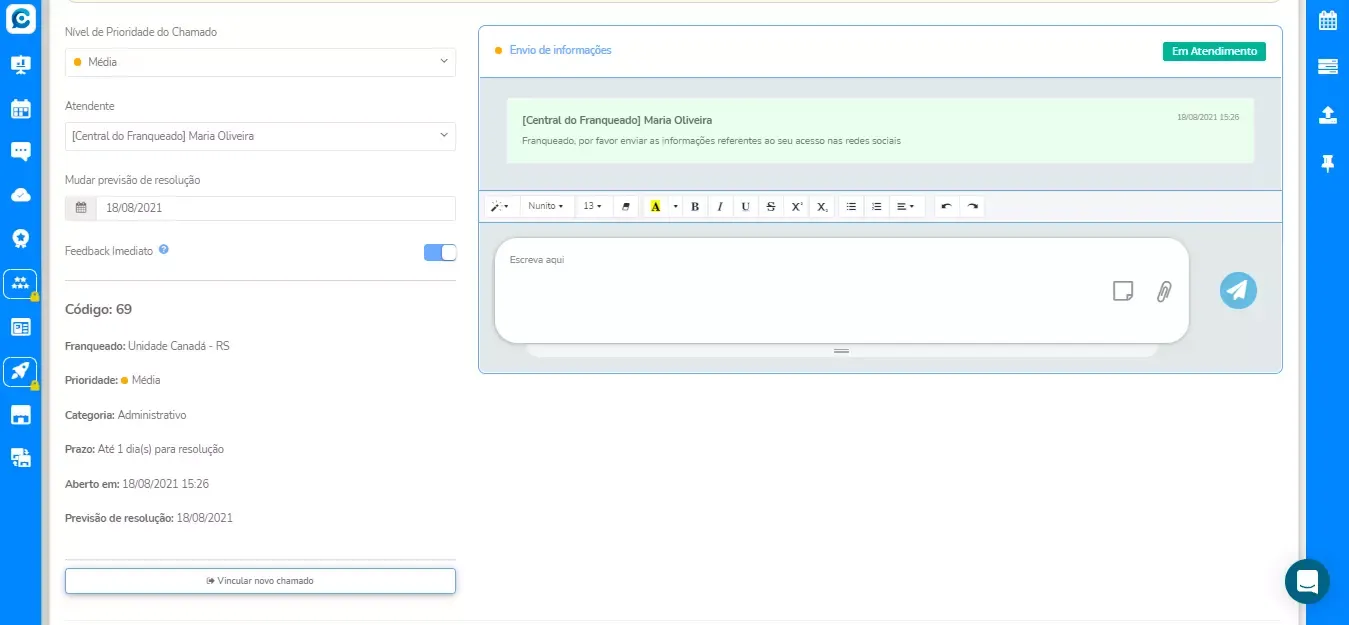Image resolution: width=1349 pixels, height=625 pixels.
Task: Insert an unordered bullet list
Action: [x=851, y=207]
